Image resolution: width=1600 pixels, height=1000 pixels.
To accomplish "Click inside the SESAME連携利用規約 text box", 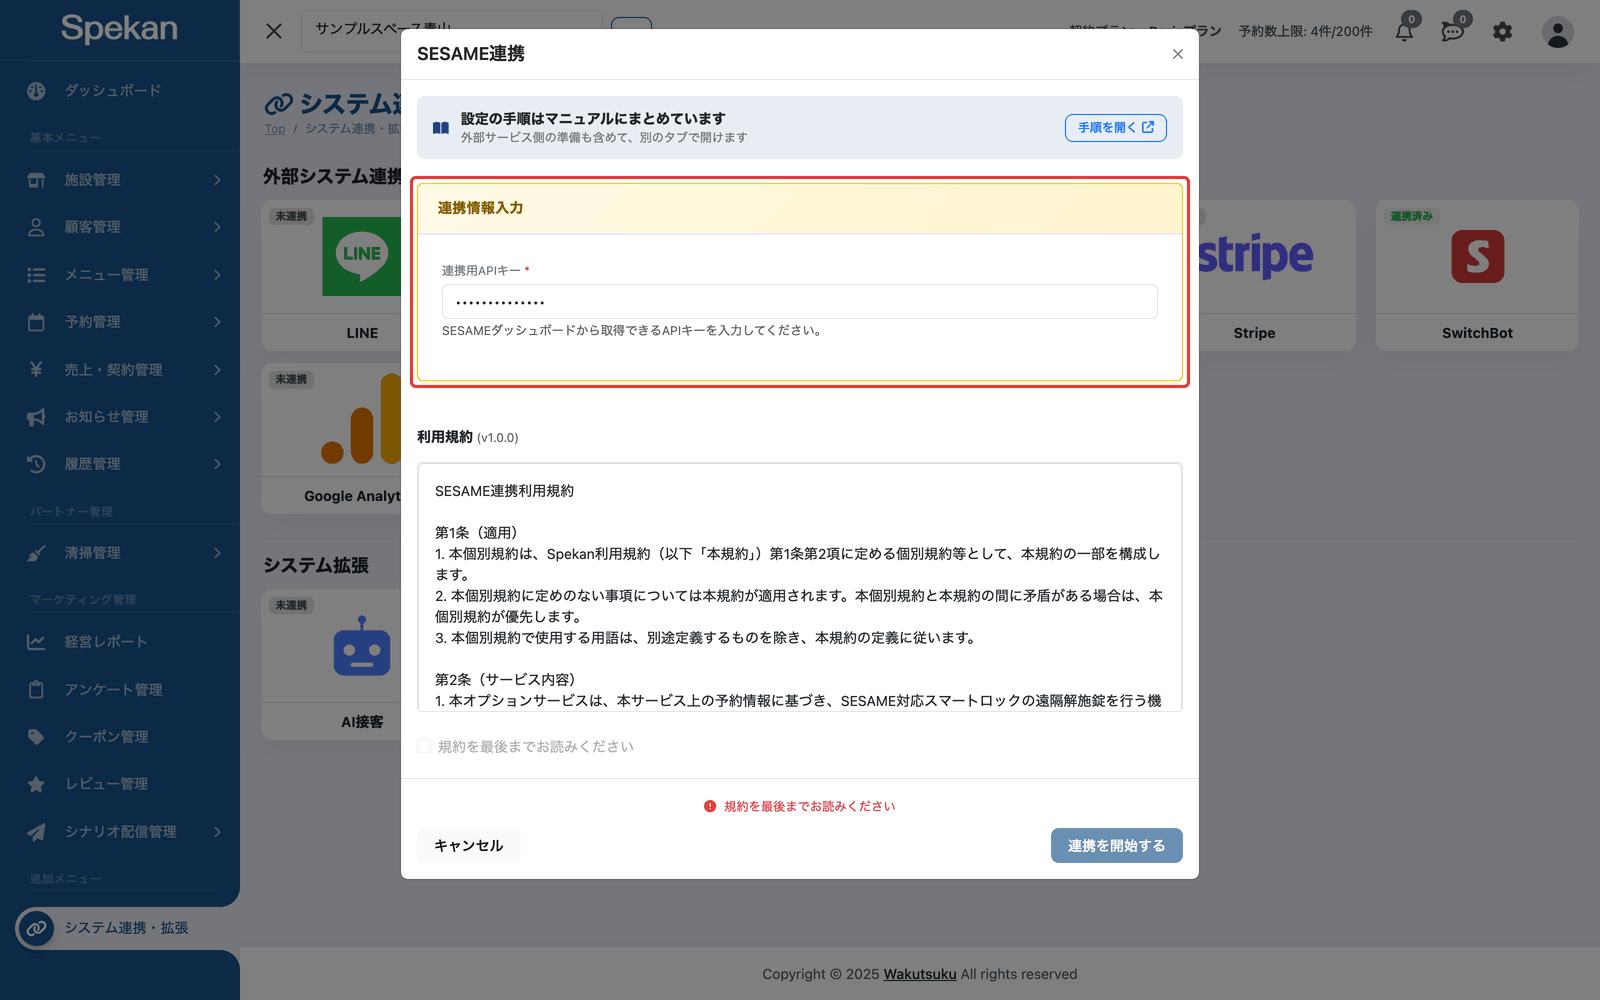I will (800, 587).
